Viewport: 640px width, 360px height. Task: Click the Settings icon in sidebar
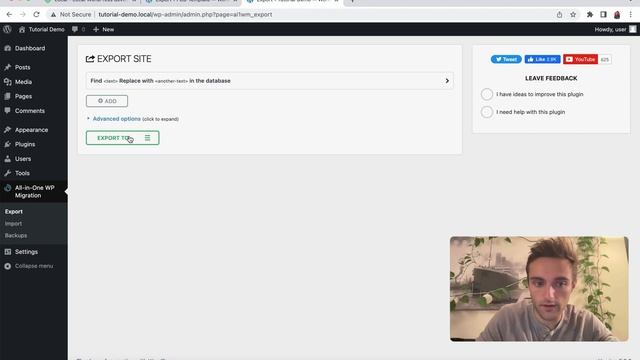pyautogui.click(x=8, y=252)
